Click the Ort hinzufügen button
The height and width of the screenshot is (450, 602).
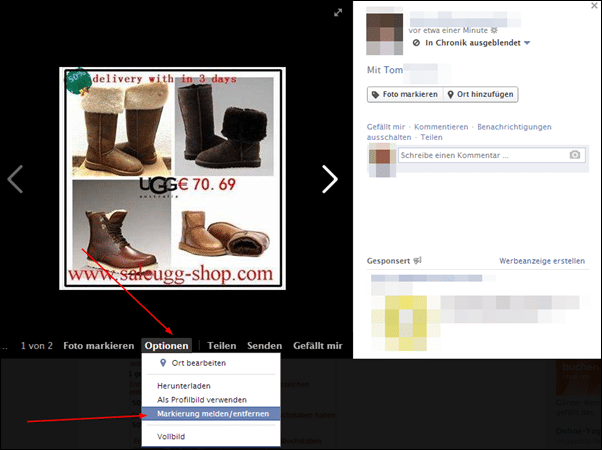pyautogui.click(x=481, y=94)
